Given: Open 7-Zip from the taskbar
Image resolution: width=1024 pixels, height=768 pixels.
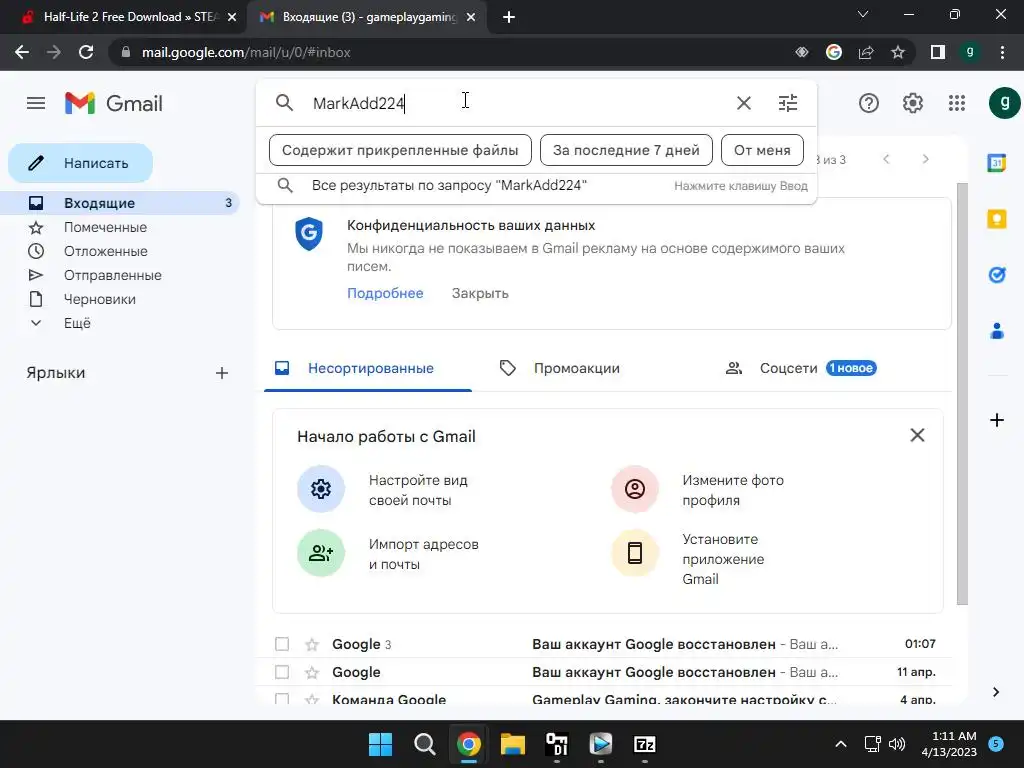Looking at the screenshot, I should pyautogui.click(x=645, y=744).
